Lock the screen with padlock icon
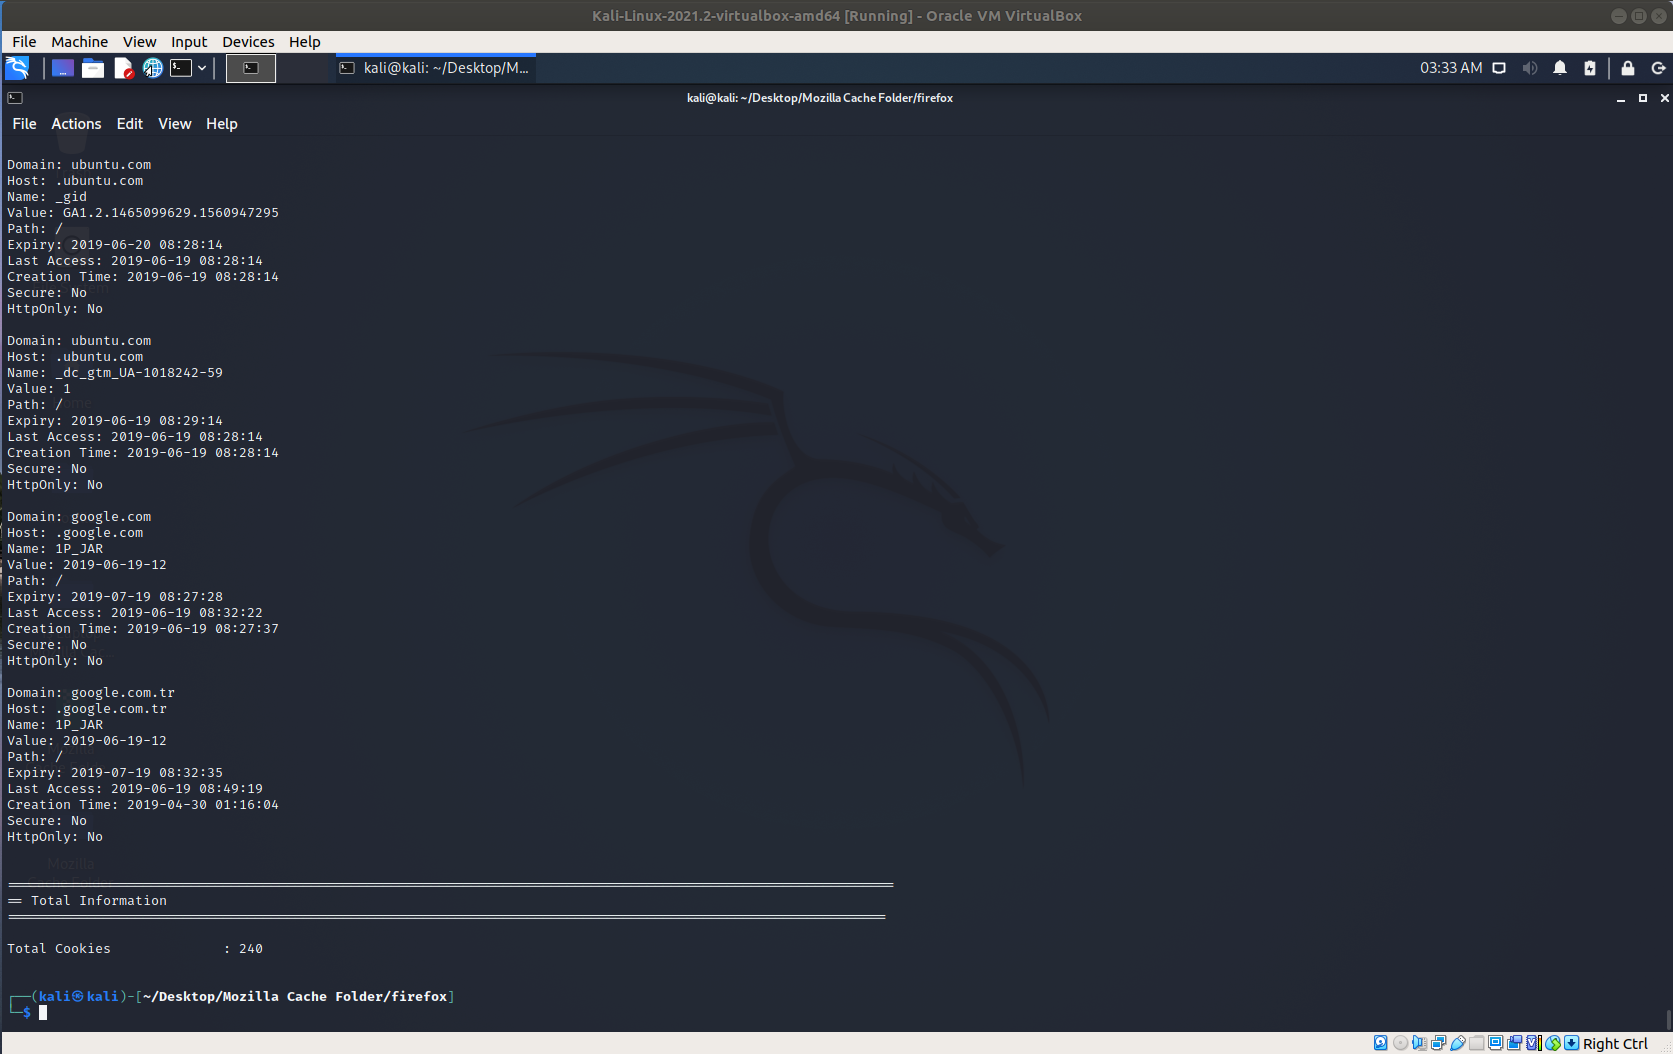Screen dimensions: 1673x1054 pyautogui.click(x=1628, y=68)
